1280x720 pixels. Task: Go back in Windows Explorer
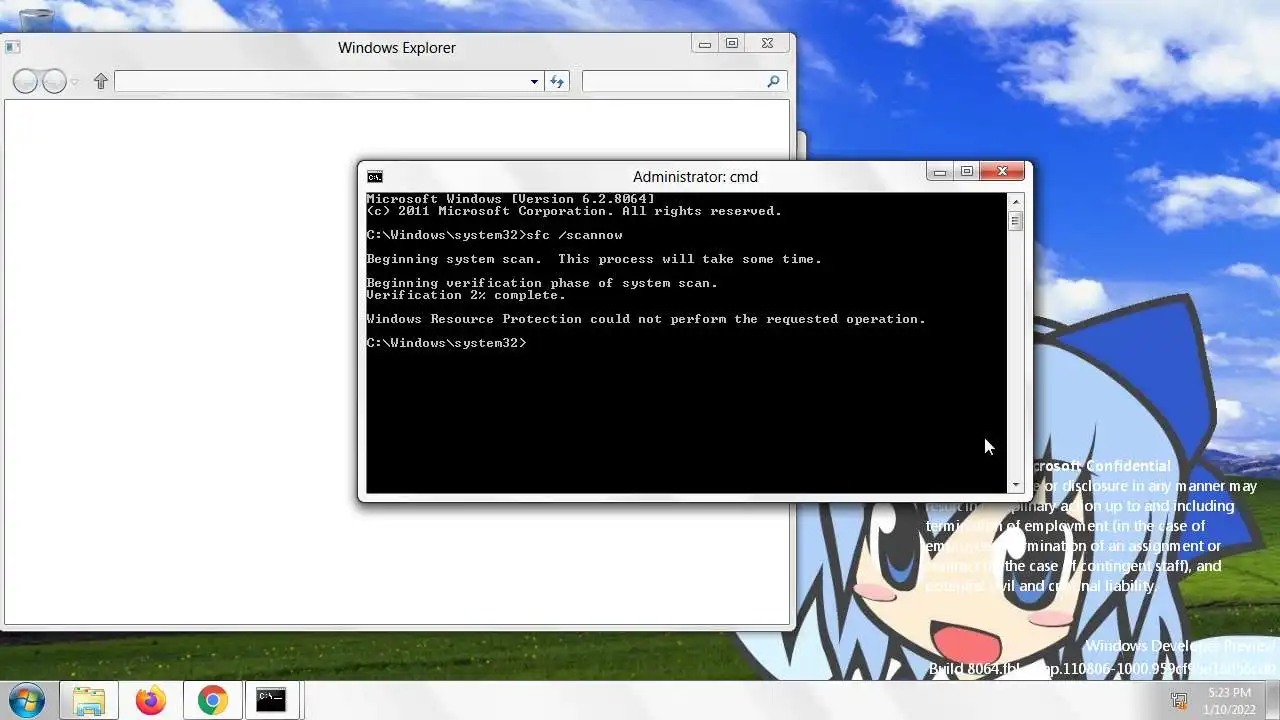(26, 81)
